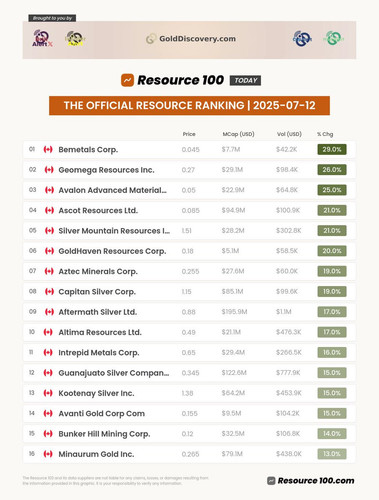Click the Canada flag beside Aftermath Silver Ltd.

click(49, 312)
